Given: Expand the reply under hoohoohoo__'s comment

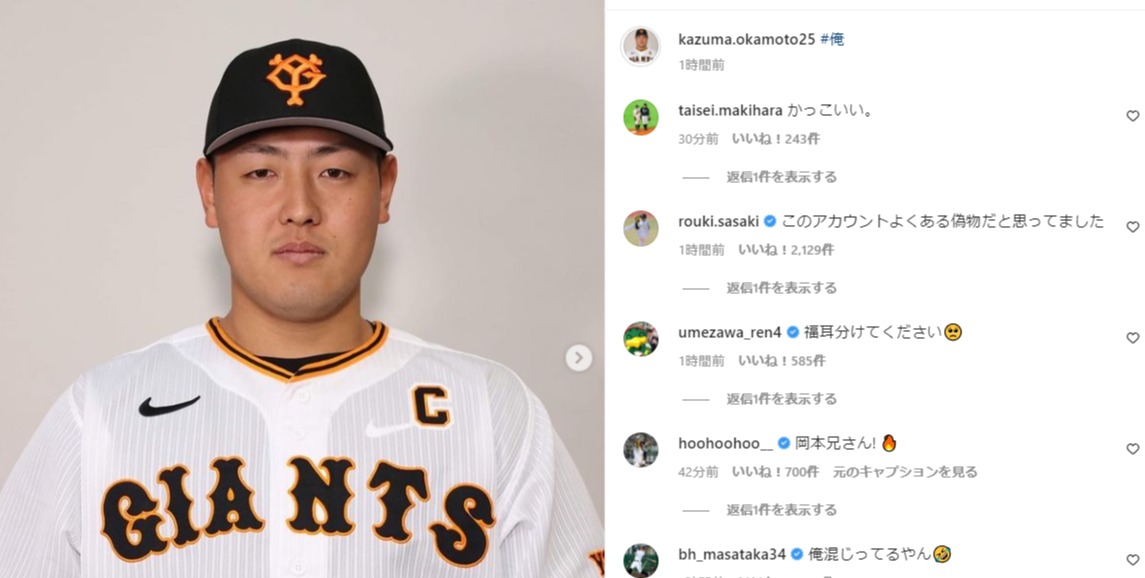Looking at the screenshot, I should pyautogui.click(x=781, y=510).
